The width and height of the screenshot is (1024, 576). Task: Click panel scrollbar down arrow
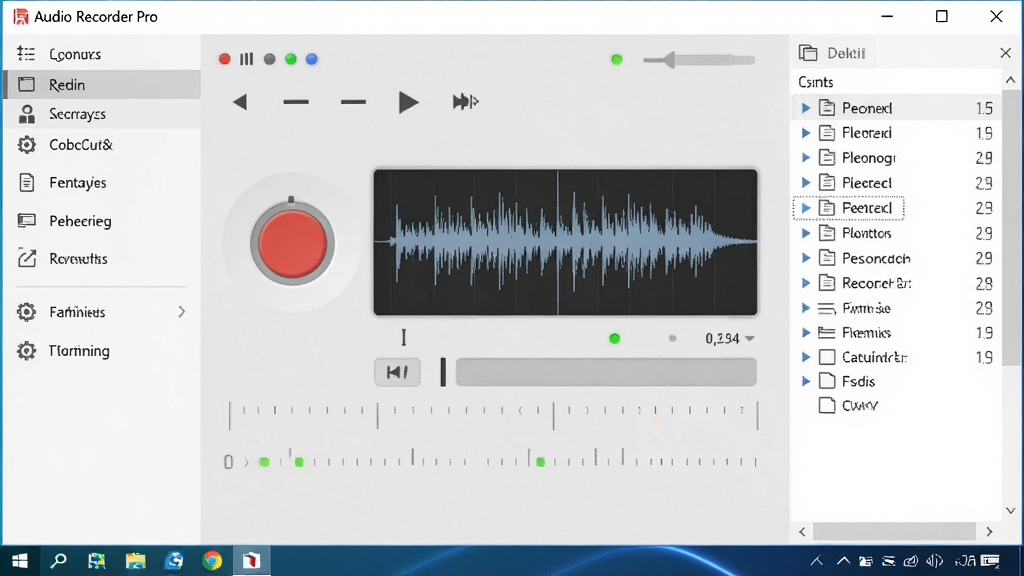(x=1011, y=511)
